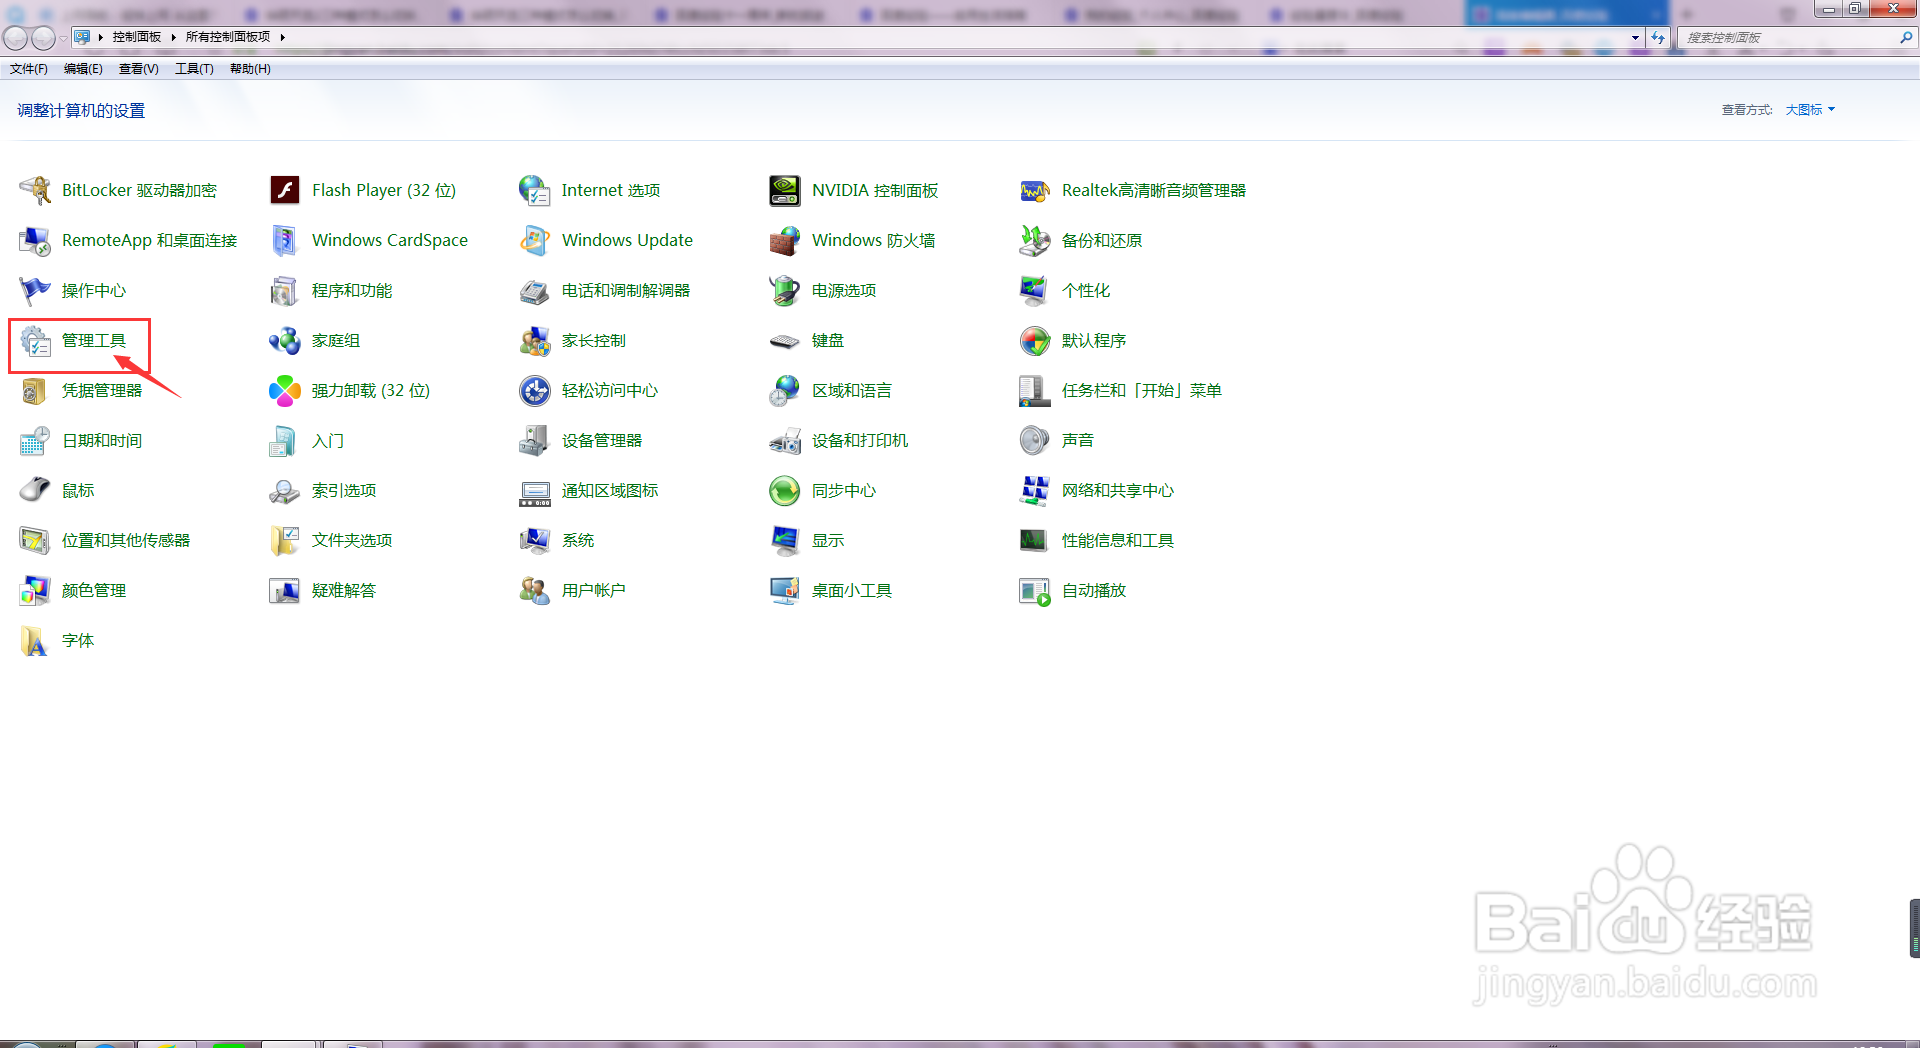Open the 帮助(H) menu
Screen dimensions: 1920x1048
(x=250, y=69)
